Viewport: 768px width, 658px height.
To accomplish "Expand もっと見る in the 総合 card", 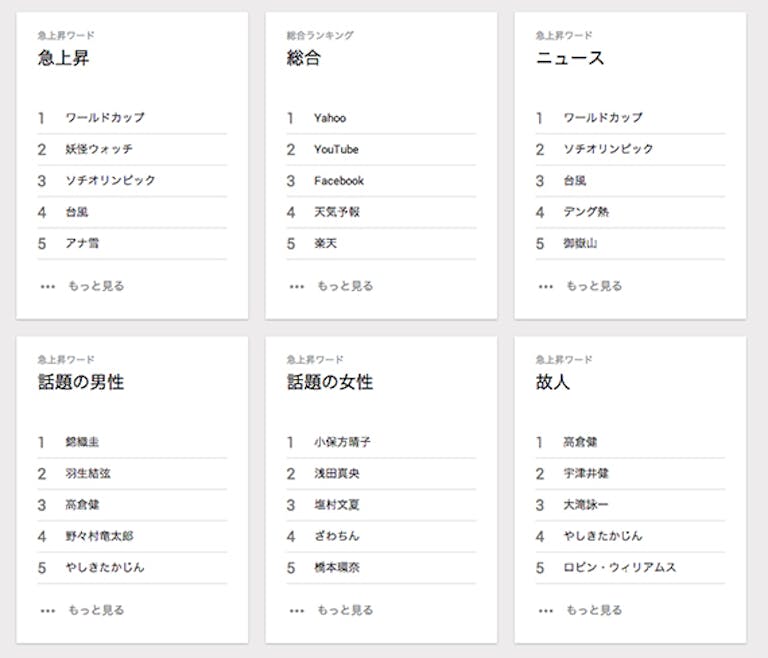I will click(345, 286).
